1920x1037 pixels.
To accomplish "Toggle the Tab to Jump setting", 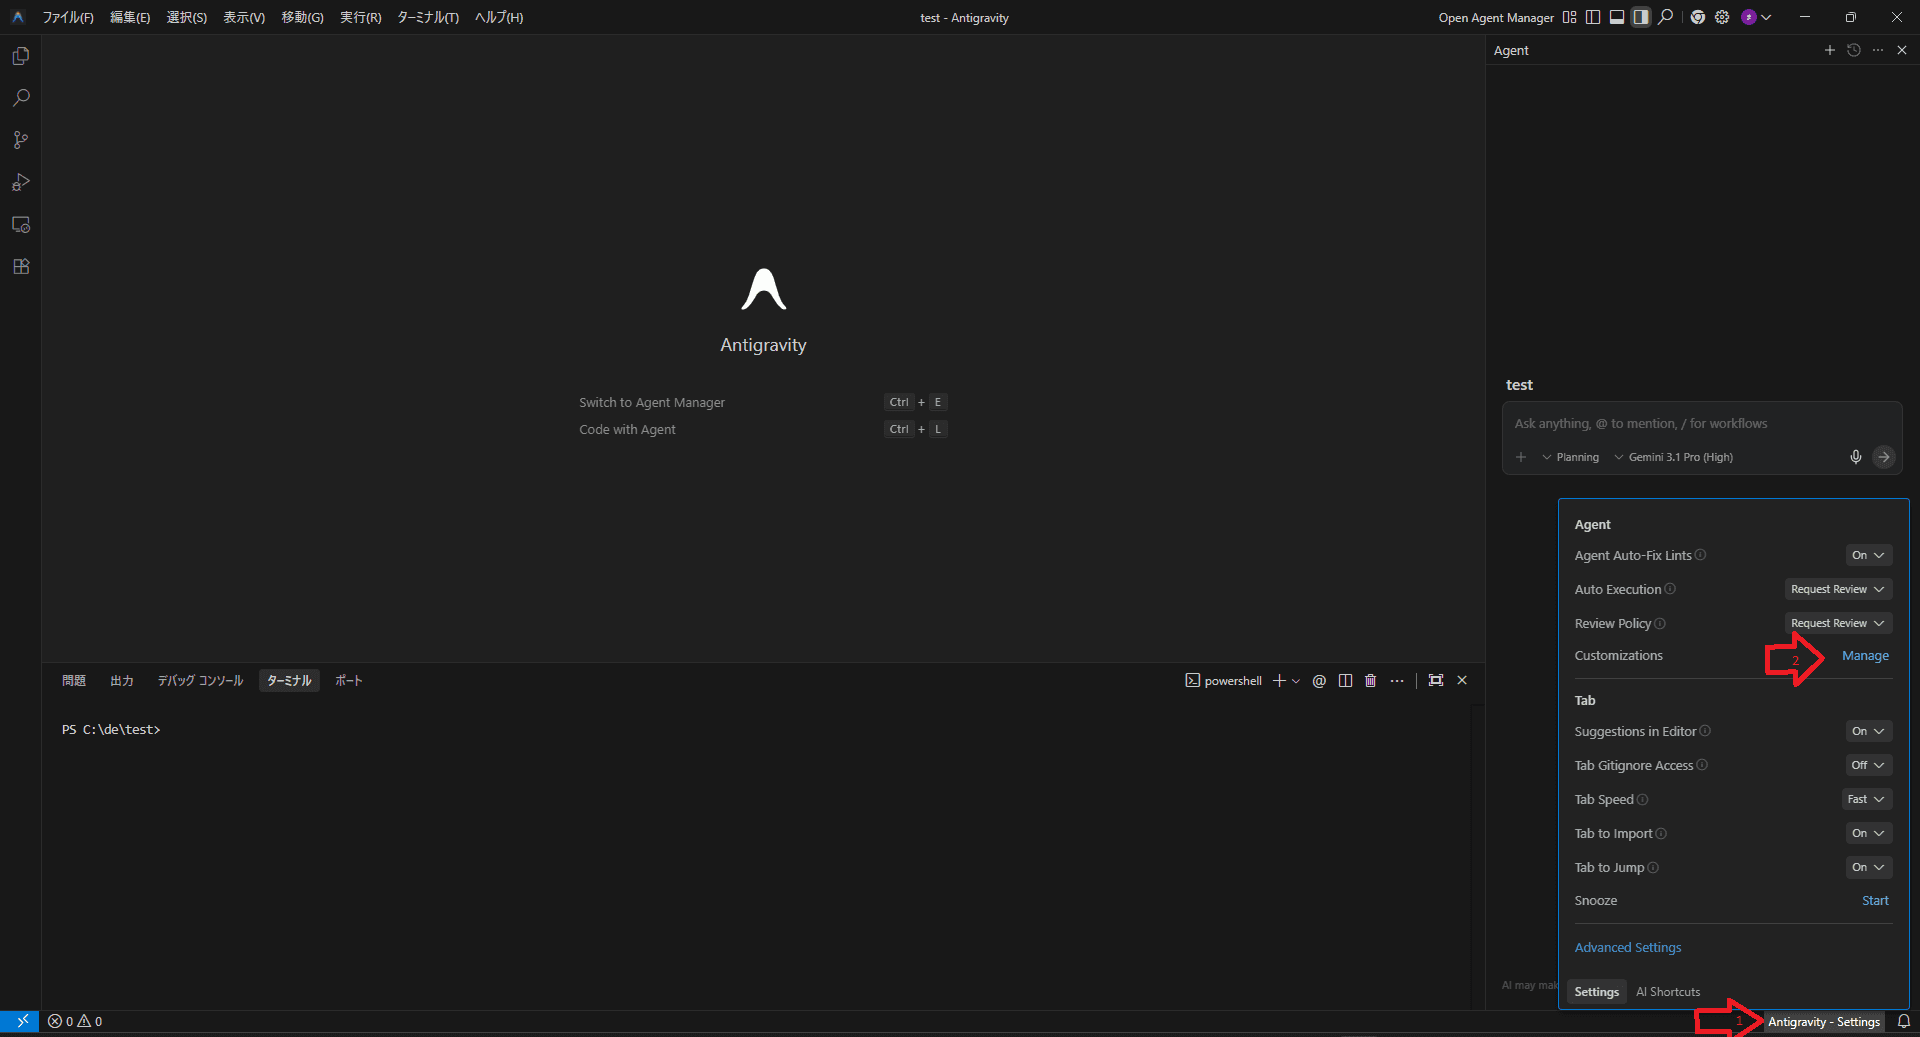I will (x=1867, y=868).
